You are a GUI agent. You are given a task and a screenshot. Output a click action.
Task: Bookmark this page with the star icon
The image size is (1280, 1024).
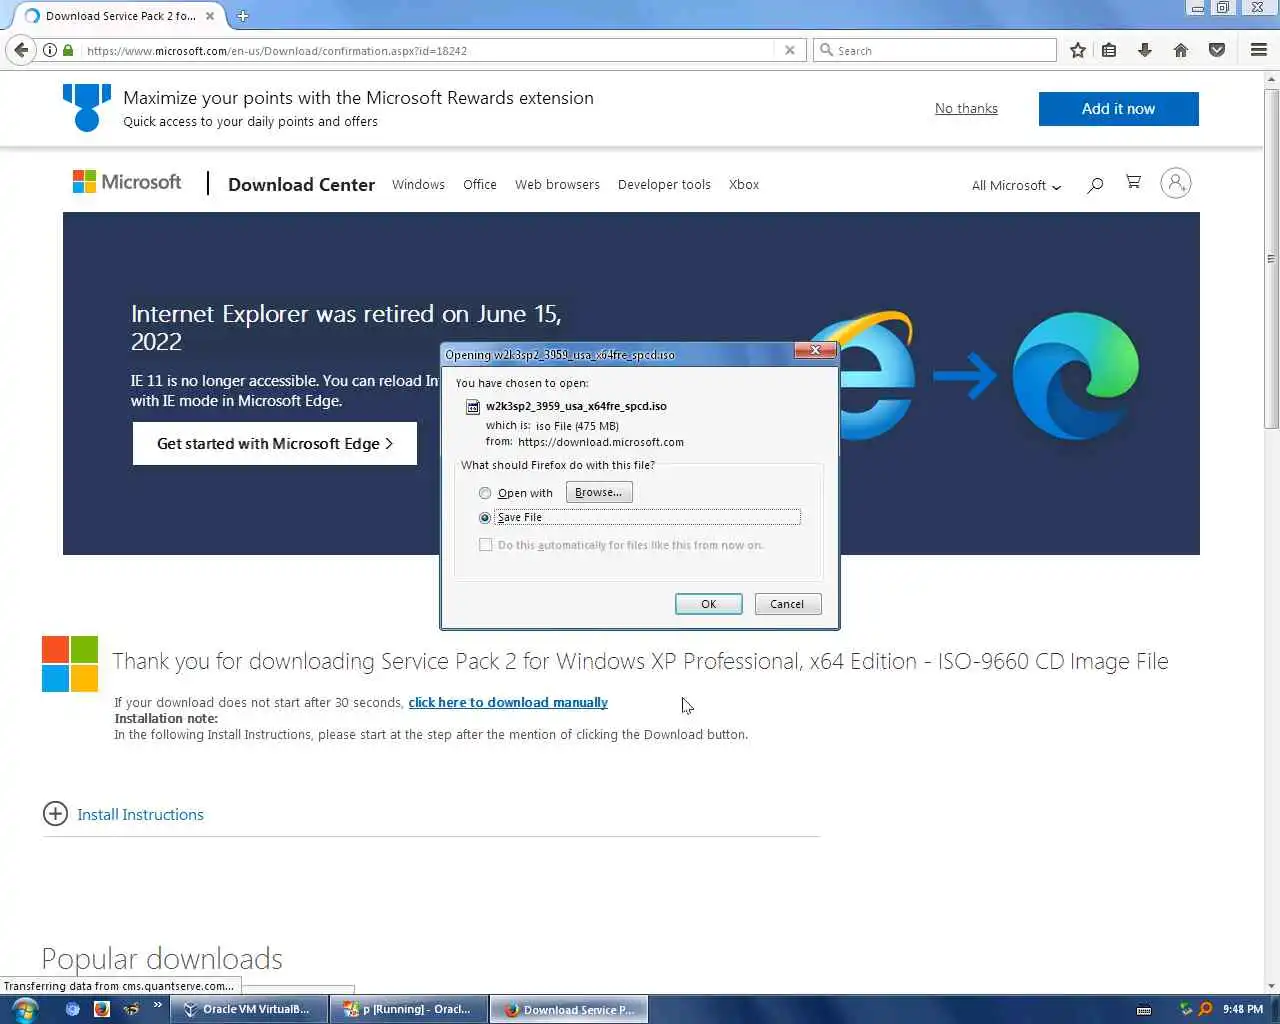pyautogui.click(x=1078, y=50)
